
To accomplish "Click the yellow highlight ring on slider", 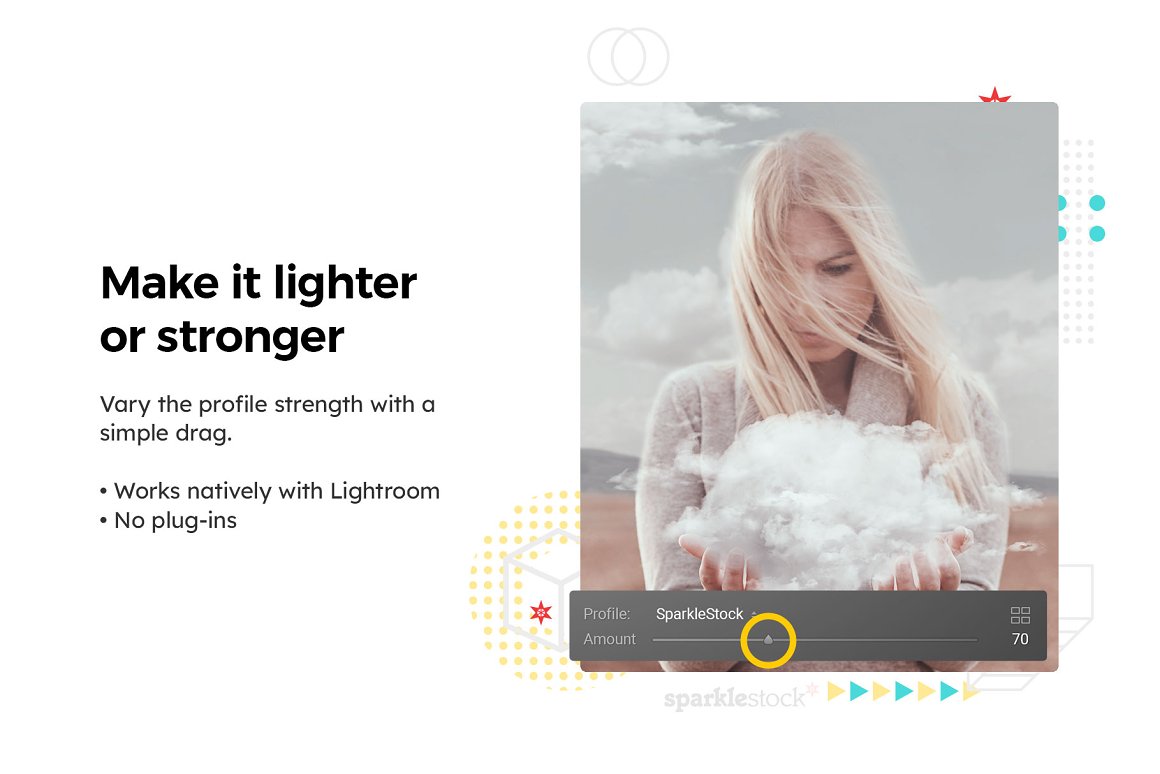I will tap(768, 640).
